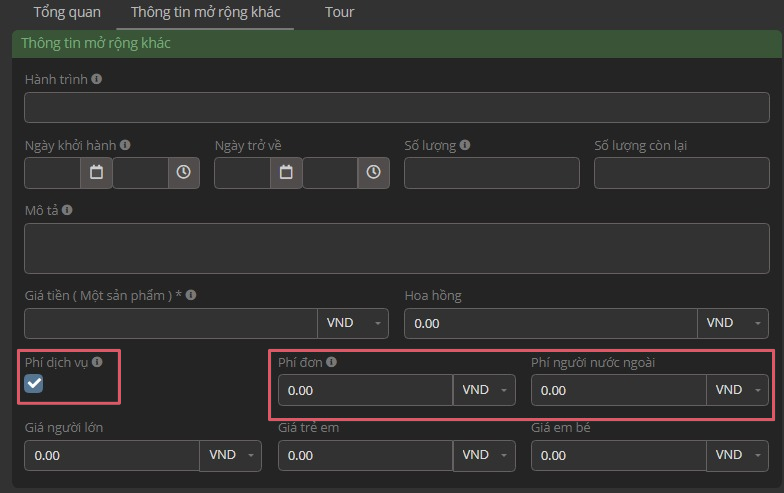Image resolution: width=784 pixels, height=493 pixels.
Task: Switch to the Tổng quan tab
Action: [67, 13]
